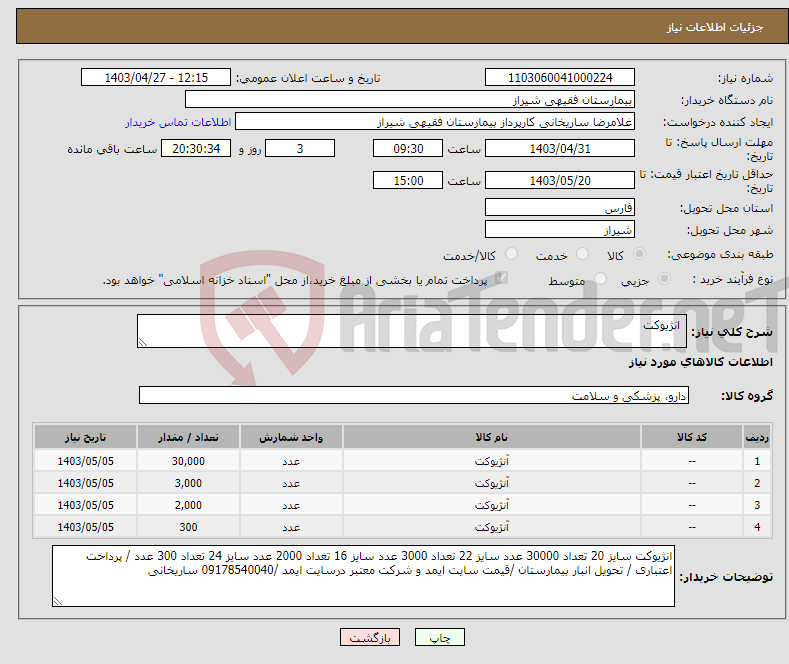Click the price validity time 15:00
Image resolution: width=789 pixels, height=664 pixels.
tap(408, 180)
